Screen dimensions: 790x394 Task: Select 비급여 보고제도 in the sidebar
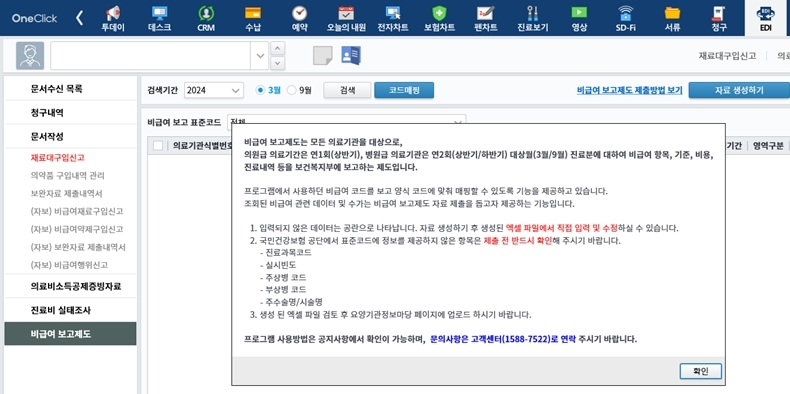[x=70, y=334]
